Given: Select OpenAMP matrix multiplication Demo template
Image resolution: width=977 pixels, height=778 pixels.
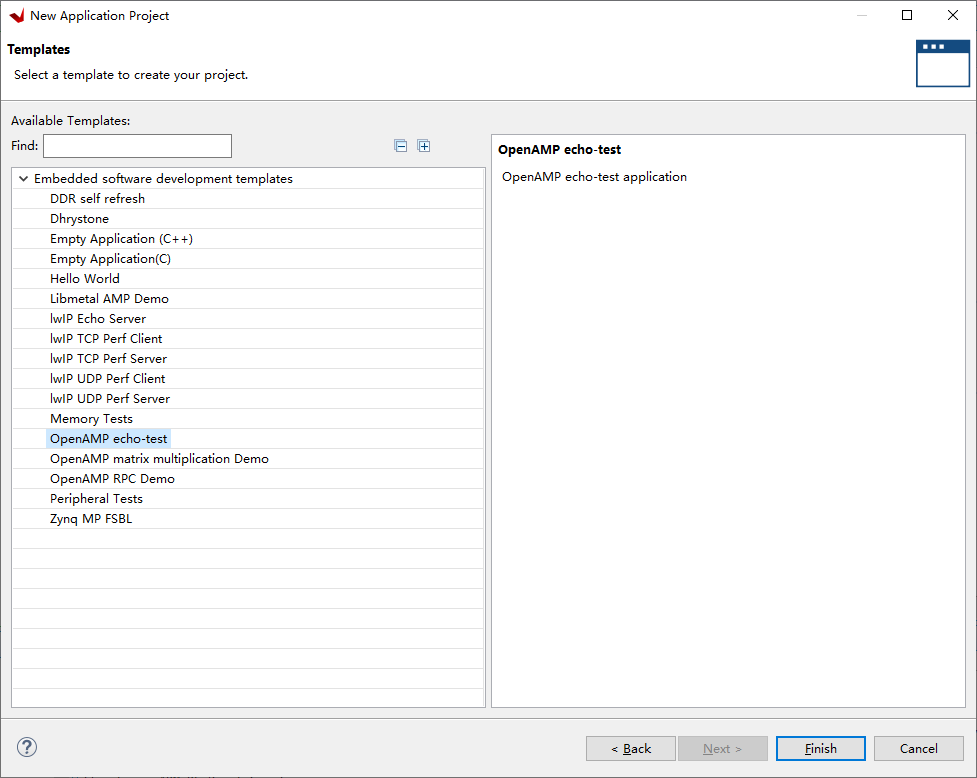Looking at the screenshot, I should [x=160, y=458].
